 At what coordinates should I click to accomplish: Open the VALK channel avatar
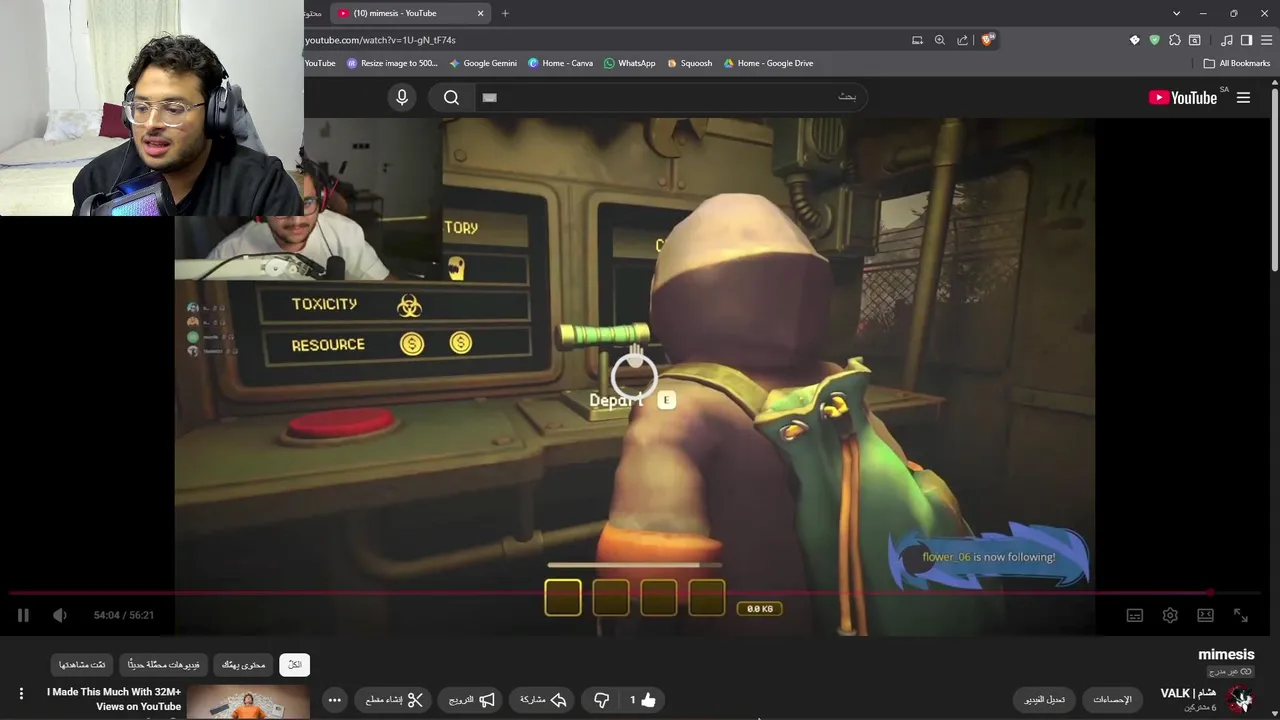(1240, 699)
